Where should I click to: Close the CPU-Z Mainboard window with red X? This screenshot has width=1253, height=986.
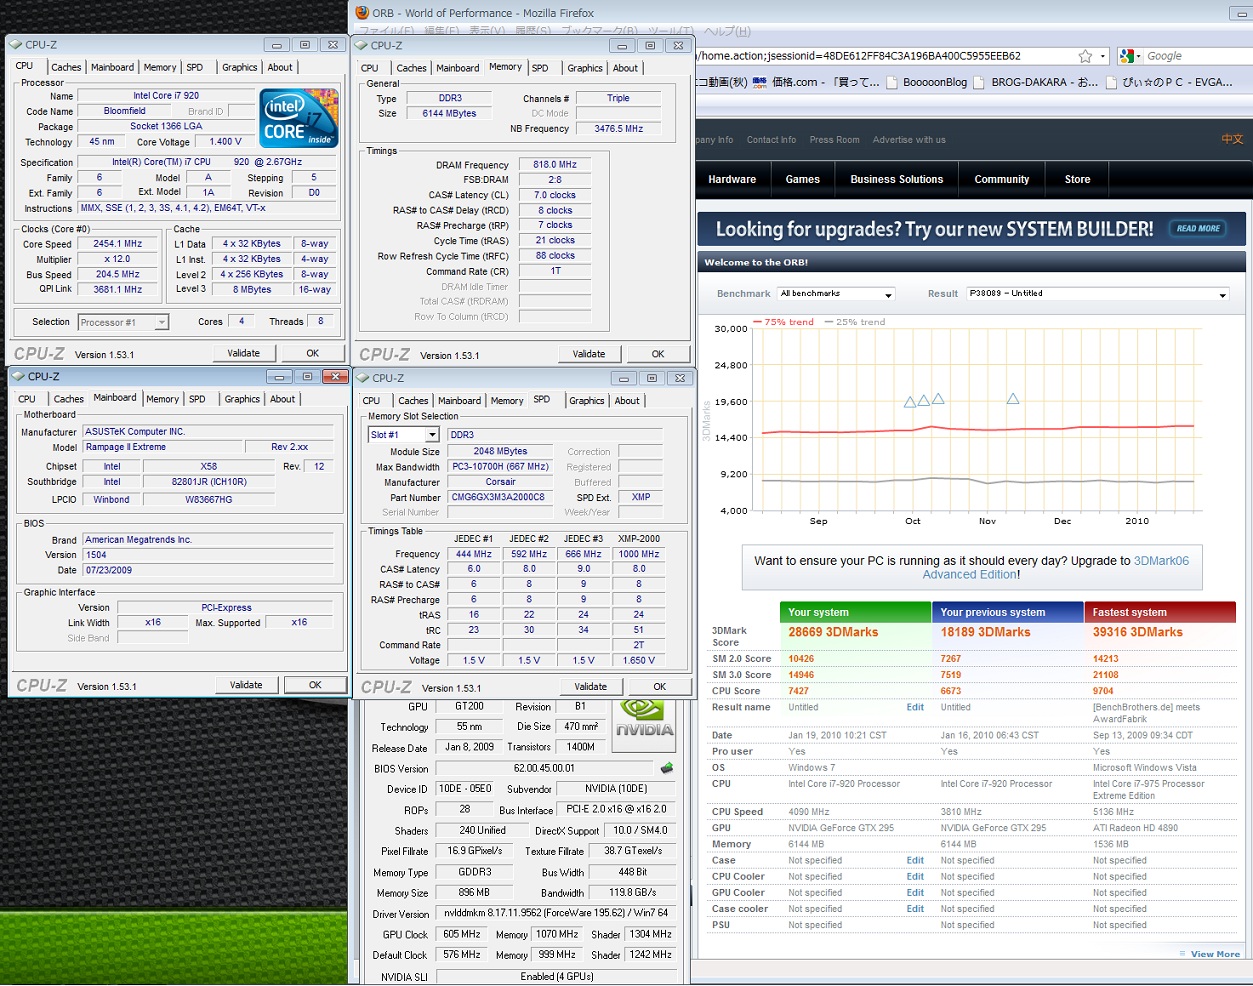[335, 377]
